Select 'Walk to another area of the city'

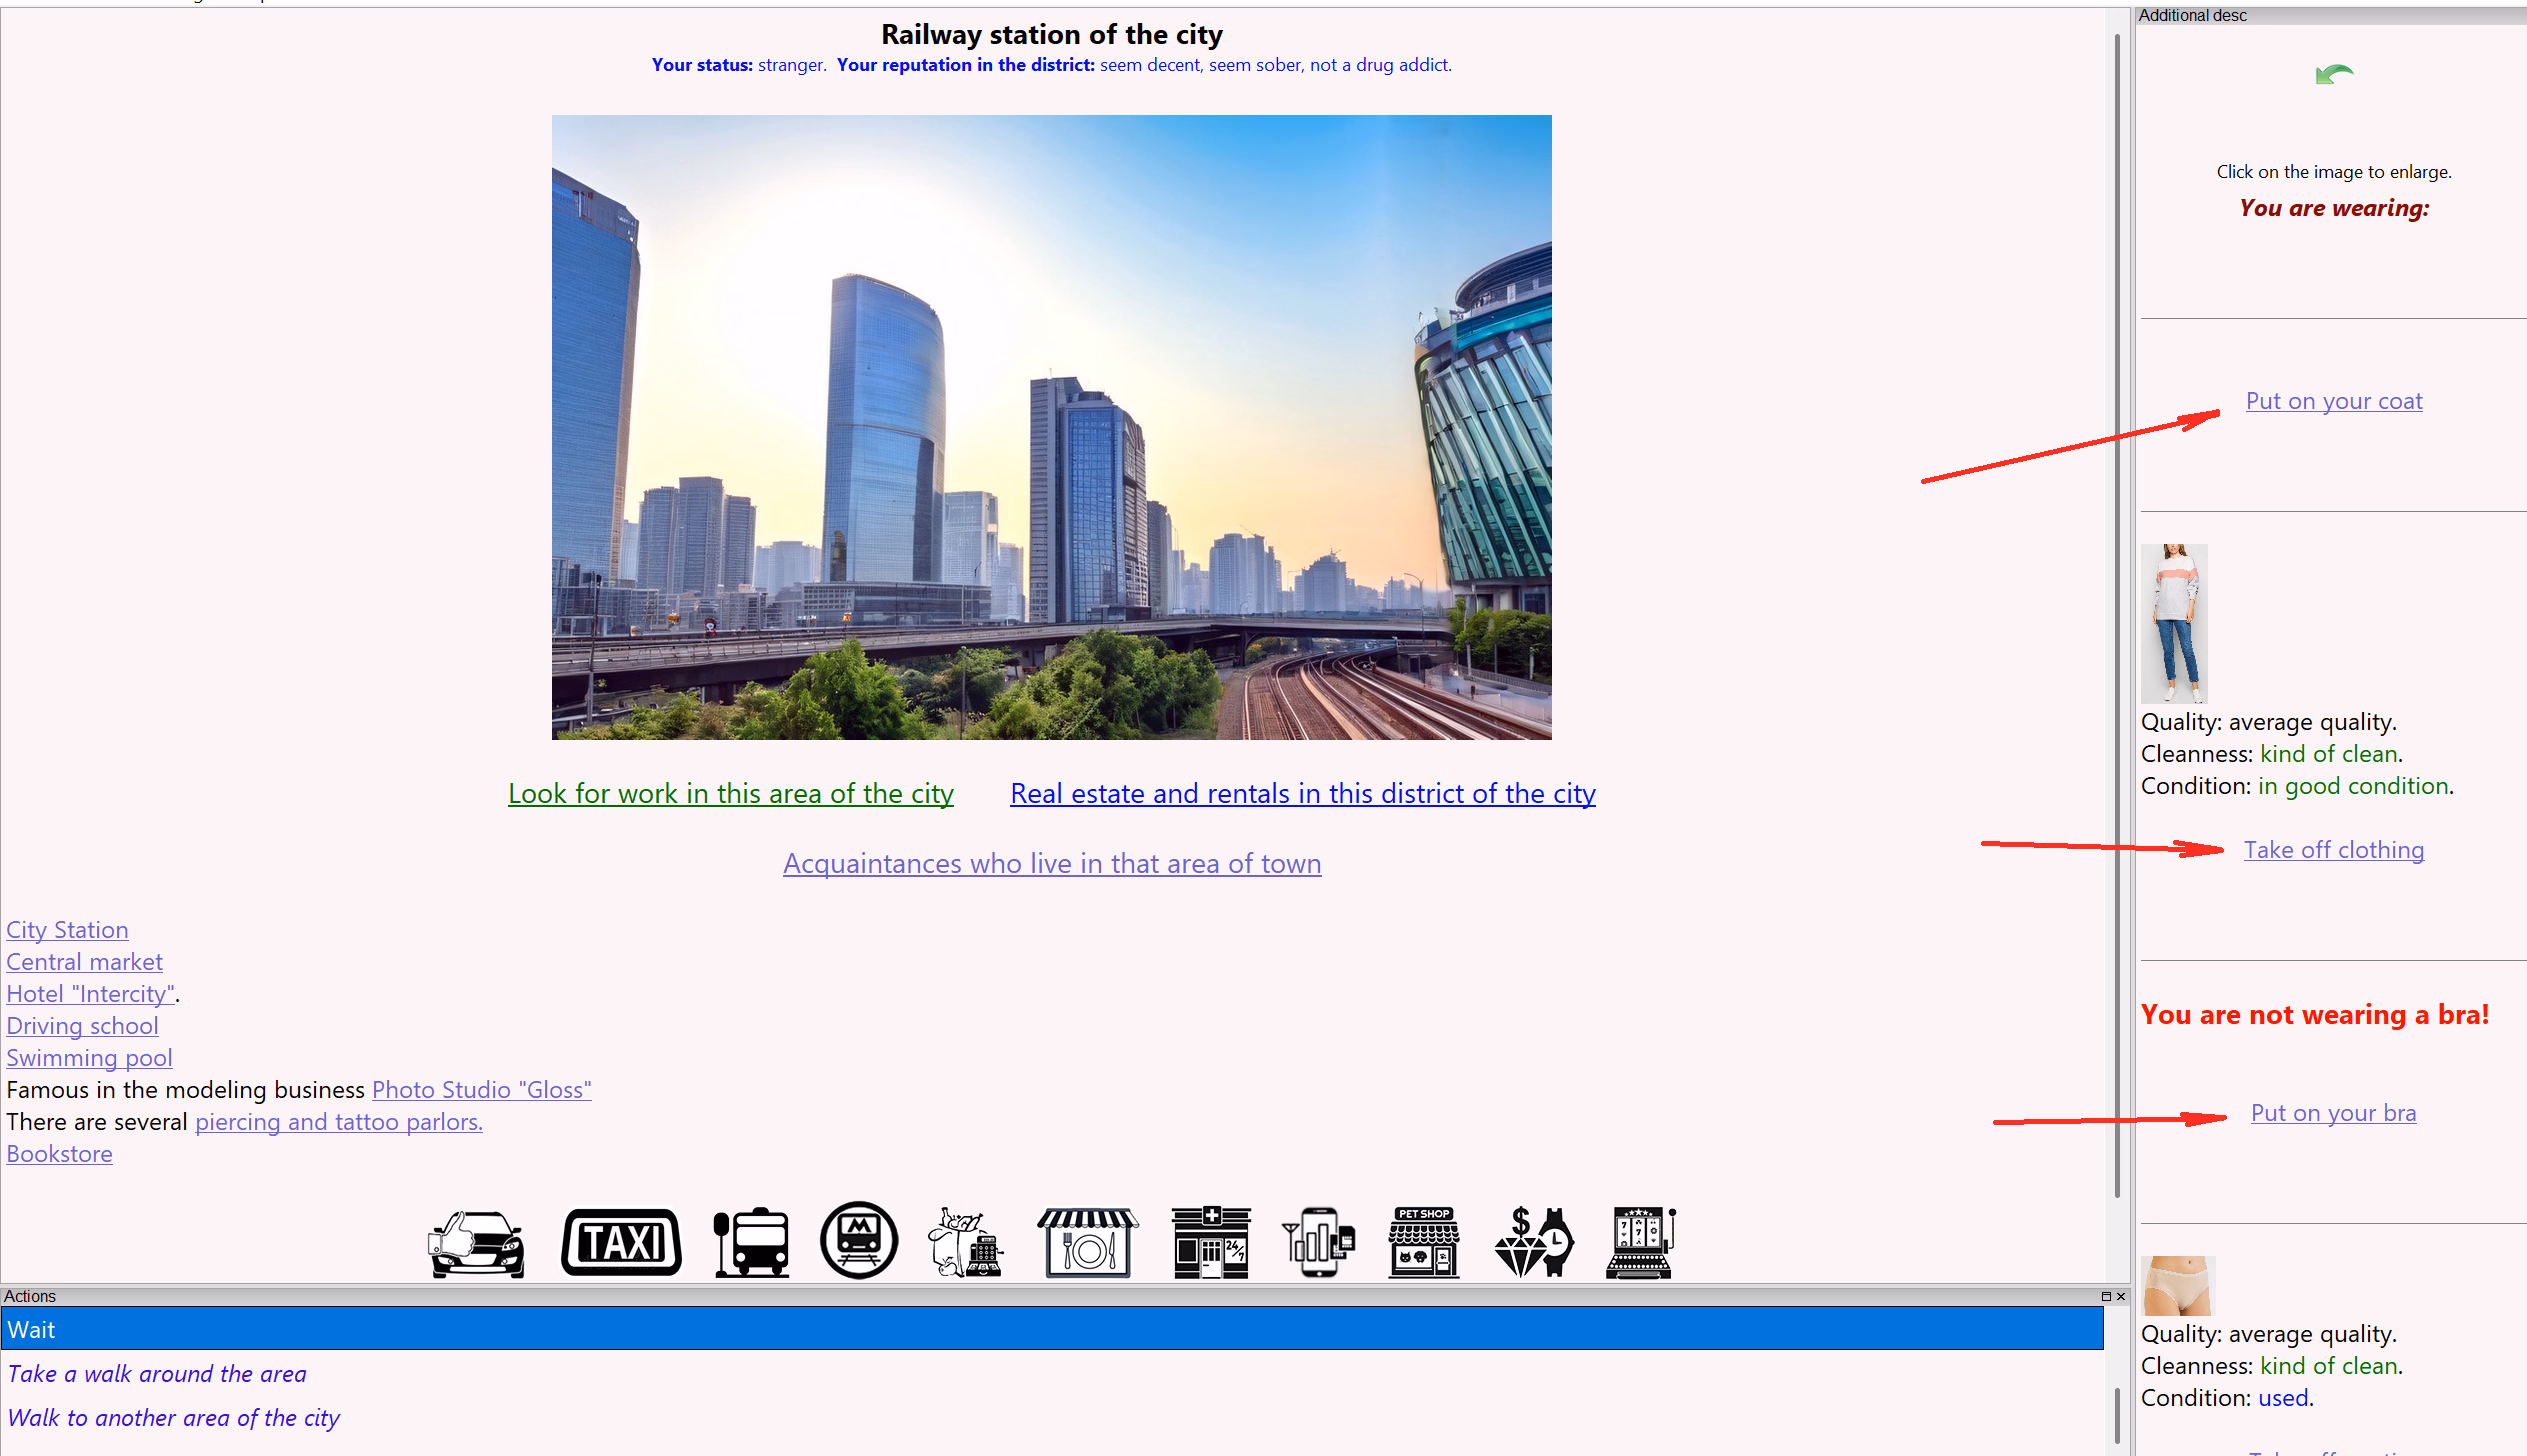pos(173,1418)
